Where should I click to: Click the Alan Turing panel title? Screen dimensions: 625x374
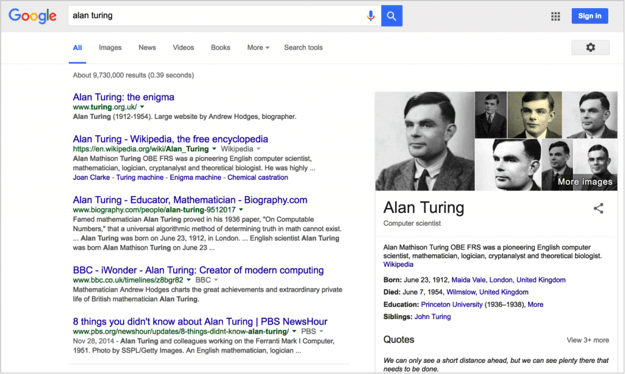(x=424, y=208)
